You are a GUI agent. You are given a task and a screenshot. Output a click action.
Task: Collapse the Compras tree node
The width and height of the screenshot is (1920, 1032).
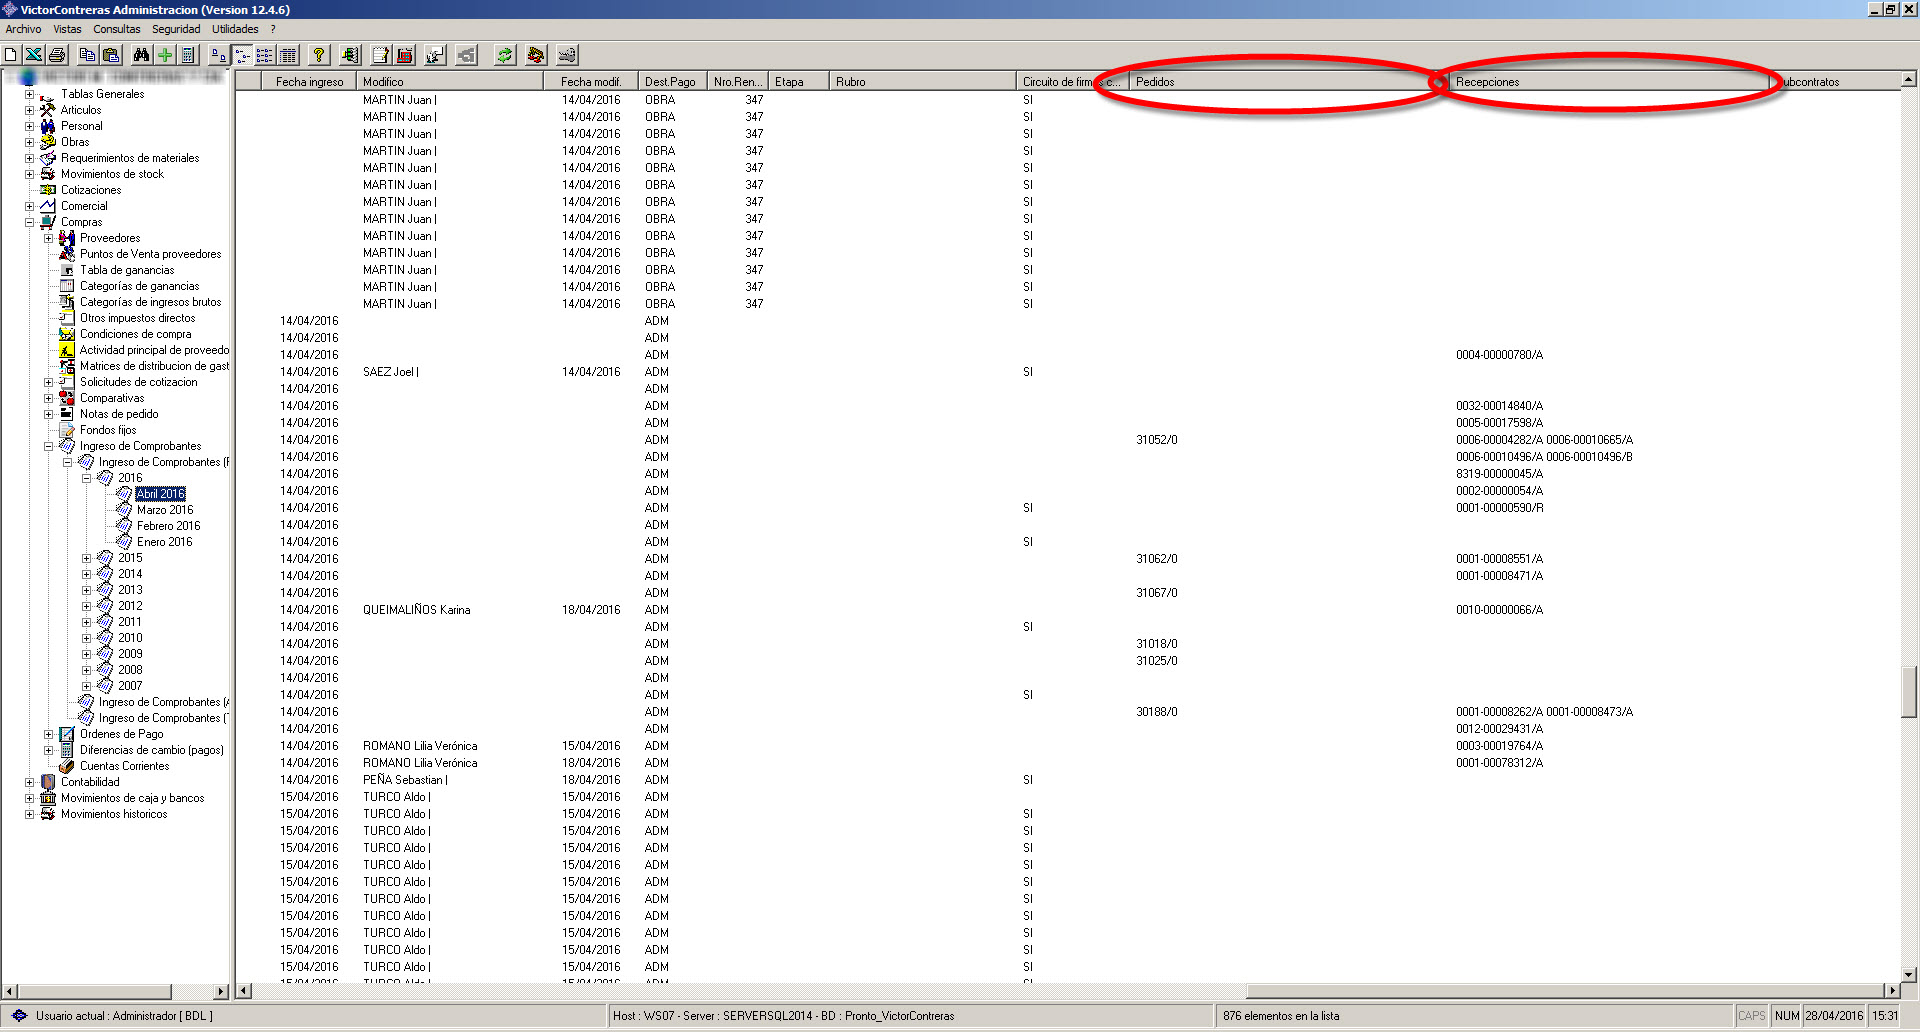30,222
